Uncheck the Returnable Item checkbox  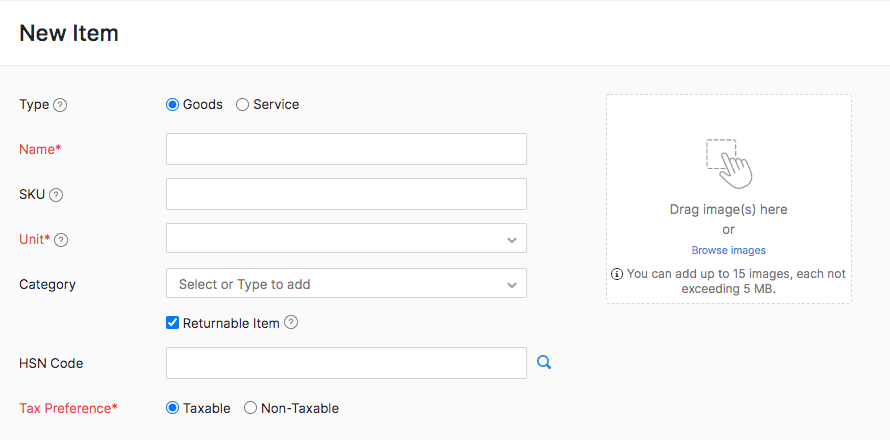(172, 323)
